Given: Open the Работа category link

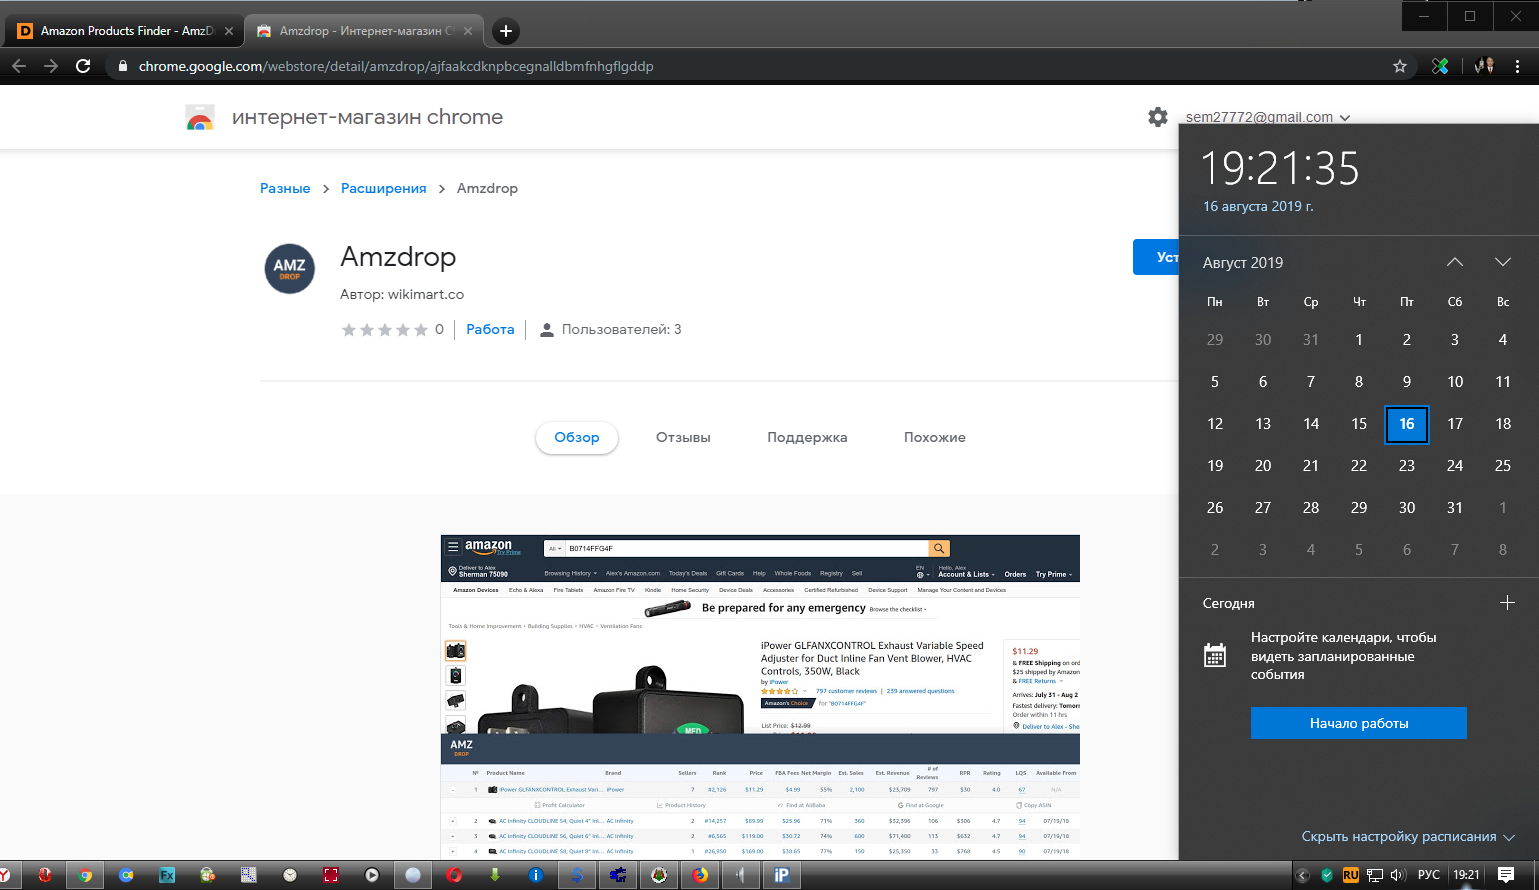Looking at the screenshot, I should (x=490, y=329).
